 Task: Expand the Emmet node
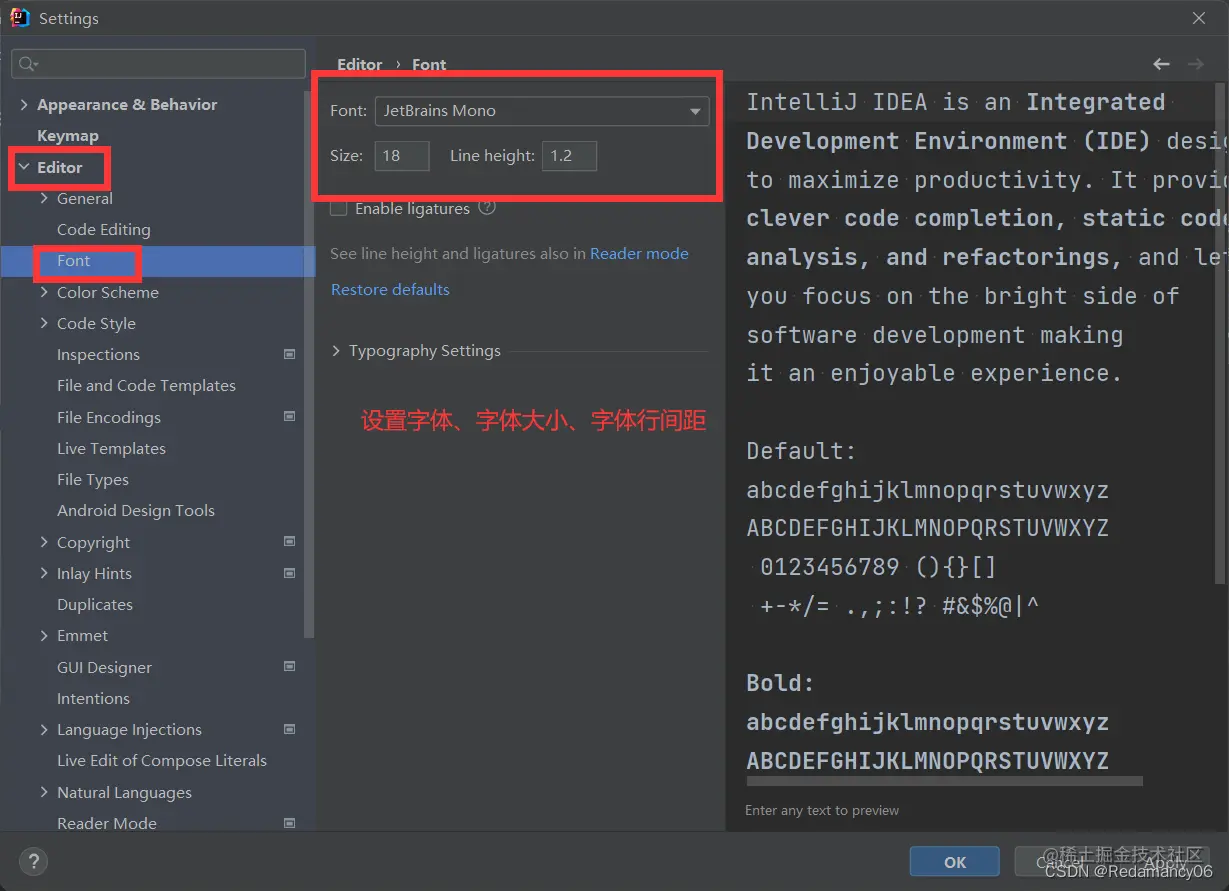tap(44, 635)
